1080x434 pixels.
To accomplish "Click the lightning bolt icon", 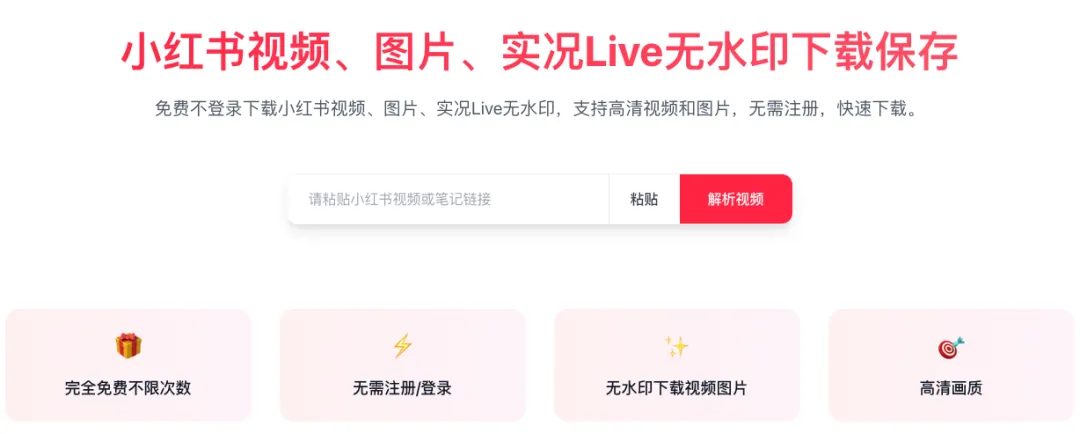I will click(402, 346).
